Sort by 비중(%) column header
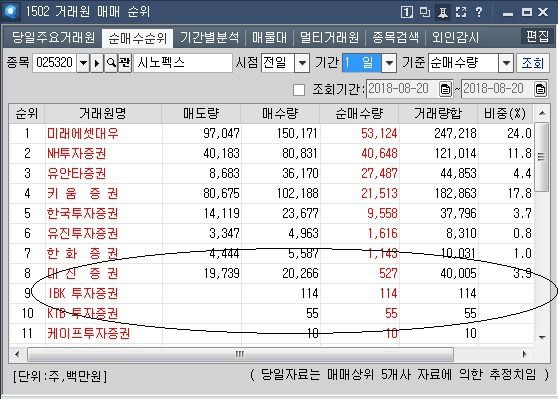The image size is (558, 399). pyautogui.click(x=505, y=114)
